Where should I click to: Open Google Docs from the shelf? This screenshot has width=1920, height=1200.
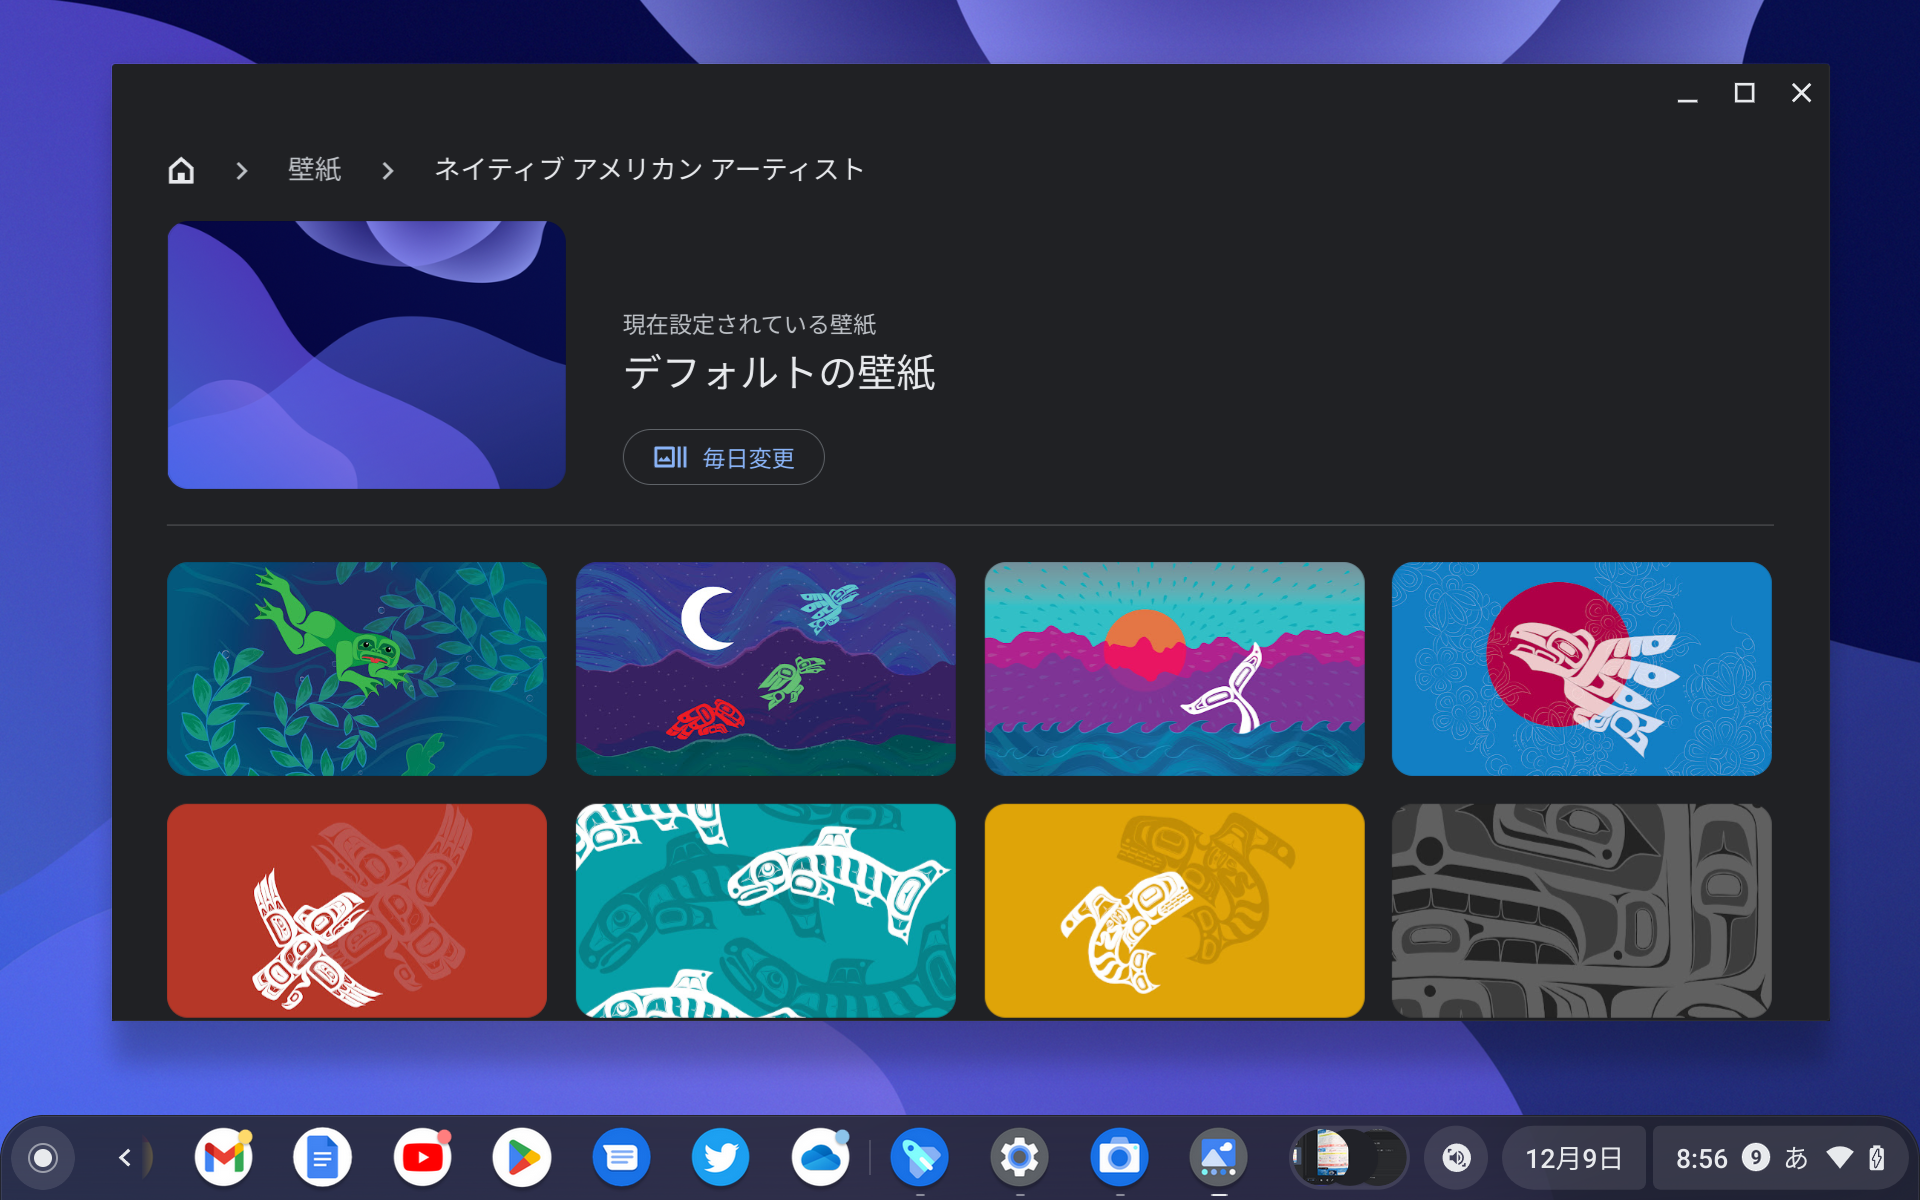point(322,1158)
